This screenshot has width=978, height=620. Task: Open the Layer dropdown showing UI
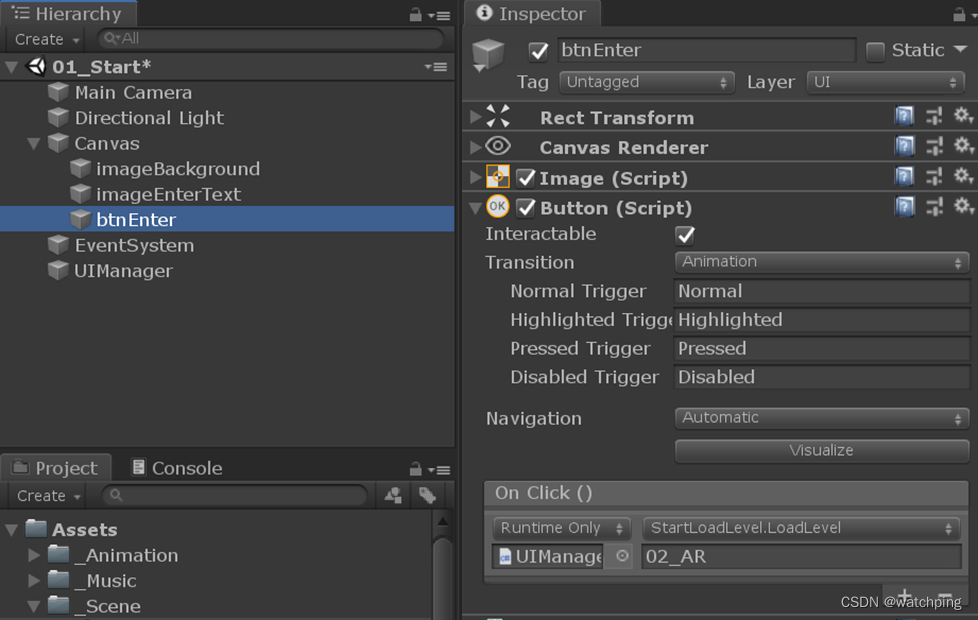pyautogui.click(x=886, y=82)
